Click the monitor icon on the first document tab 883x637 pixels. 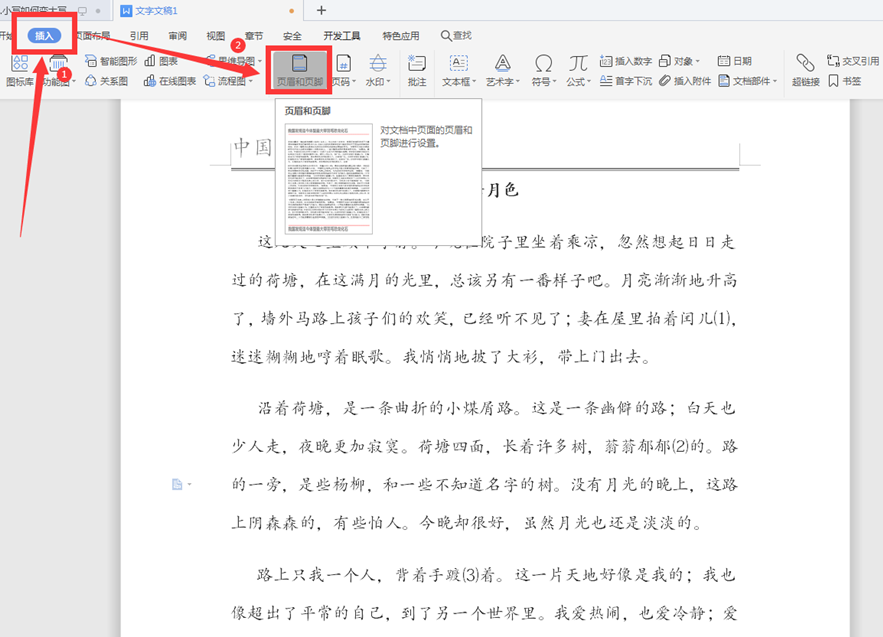pos(82,10)
